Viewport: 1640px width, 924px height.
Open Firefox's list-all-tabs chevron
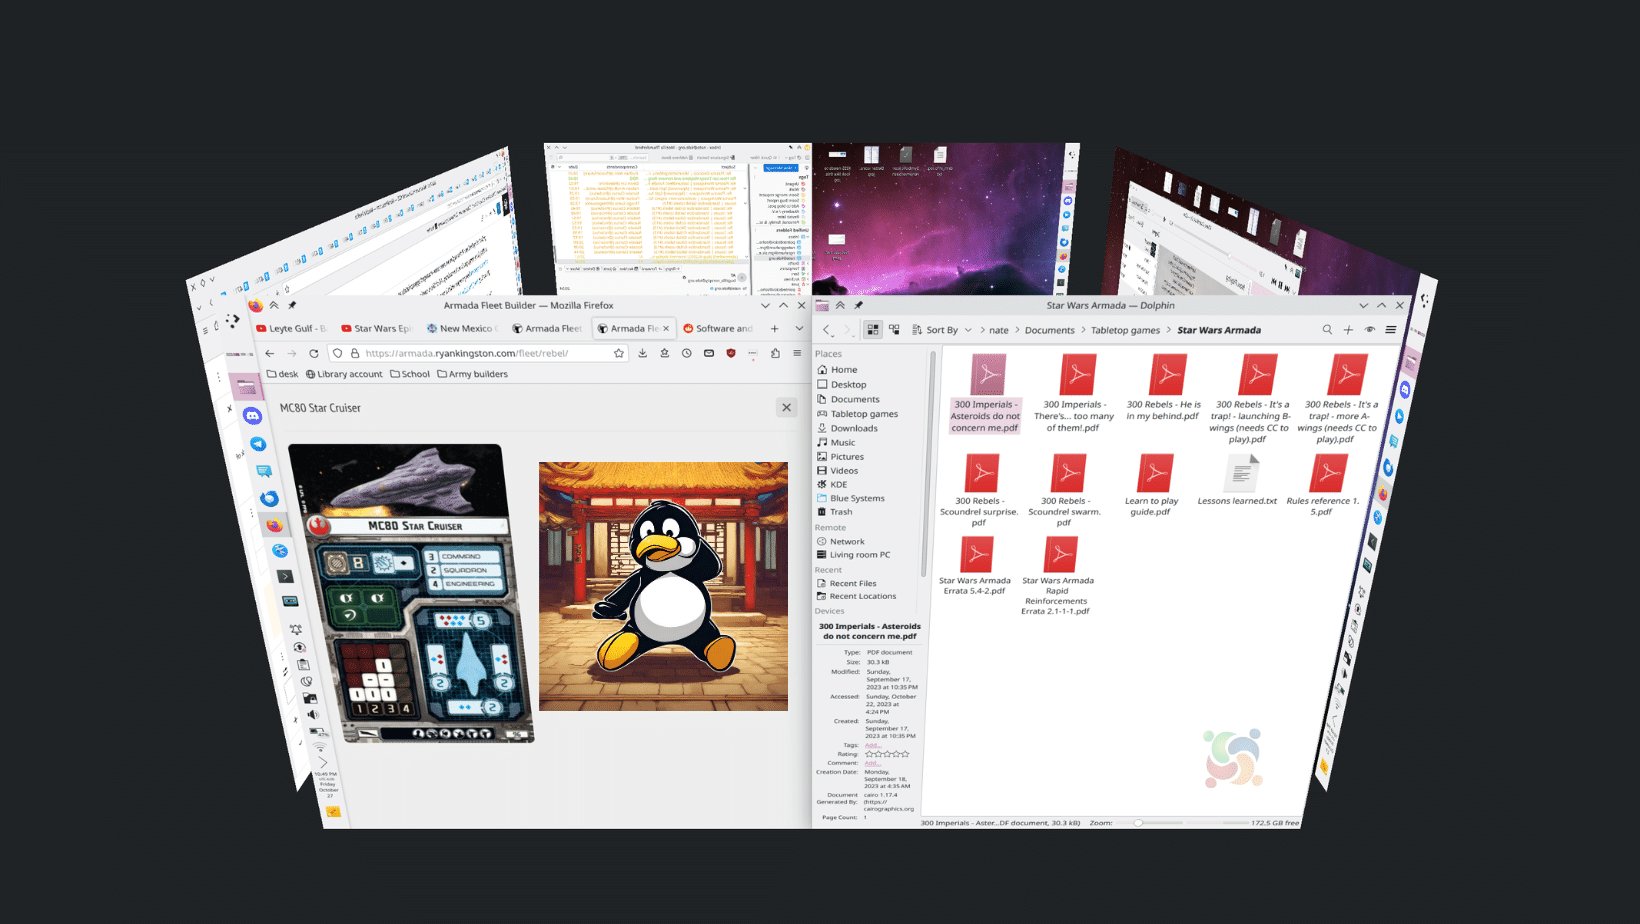click(x=799, y=328)
